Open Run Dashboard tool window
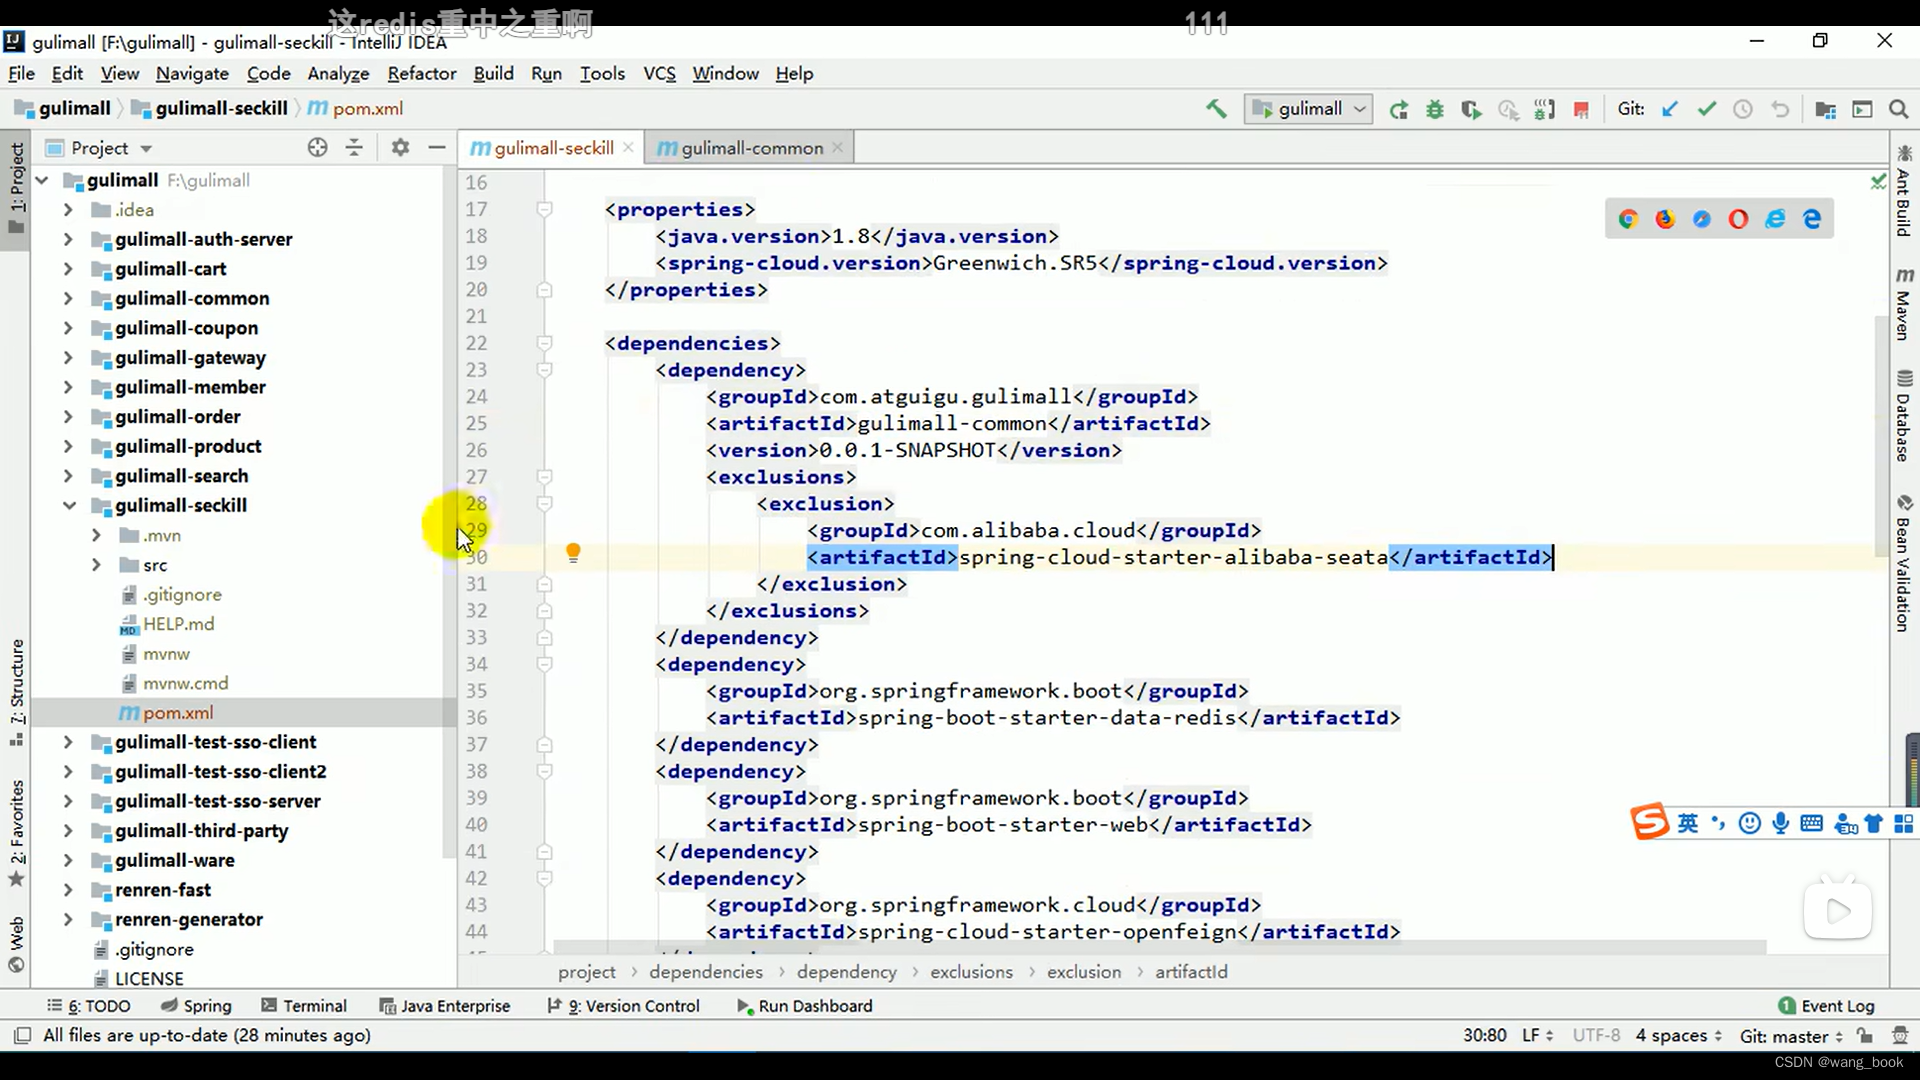The image size is (1920, 1080). [x=805, y=1006]
